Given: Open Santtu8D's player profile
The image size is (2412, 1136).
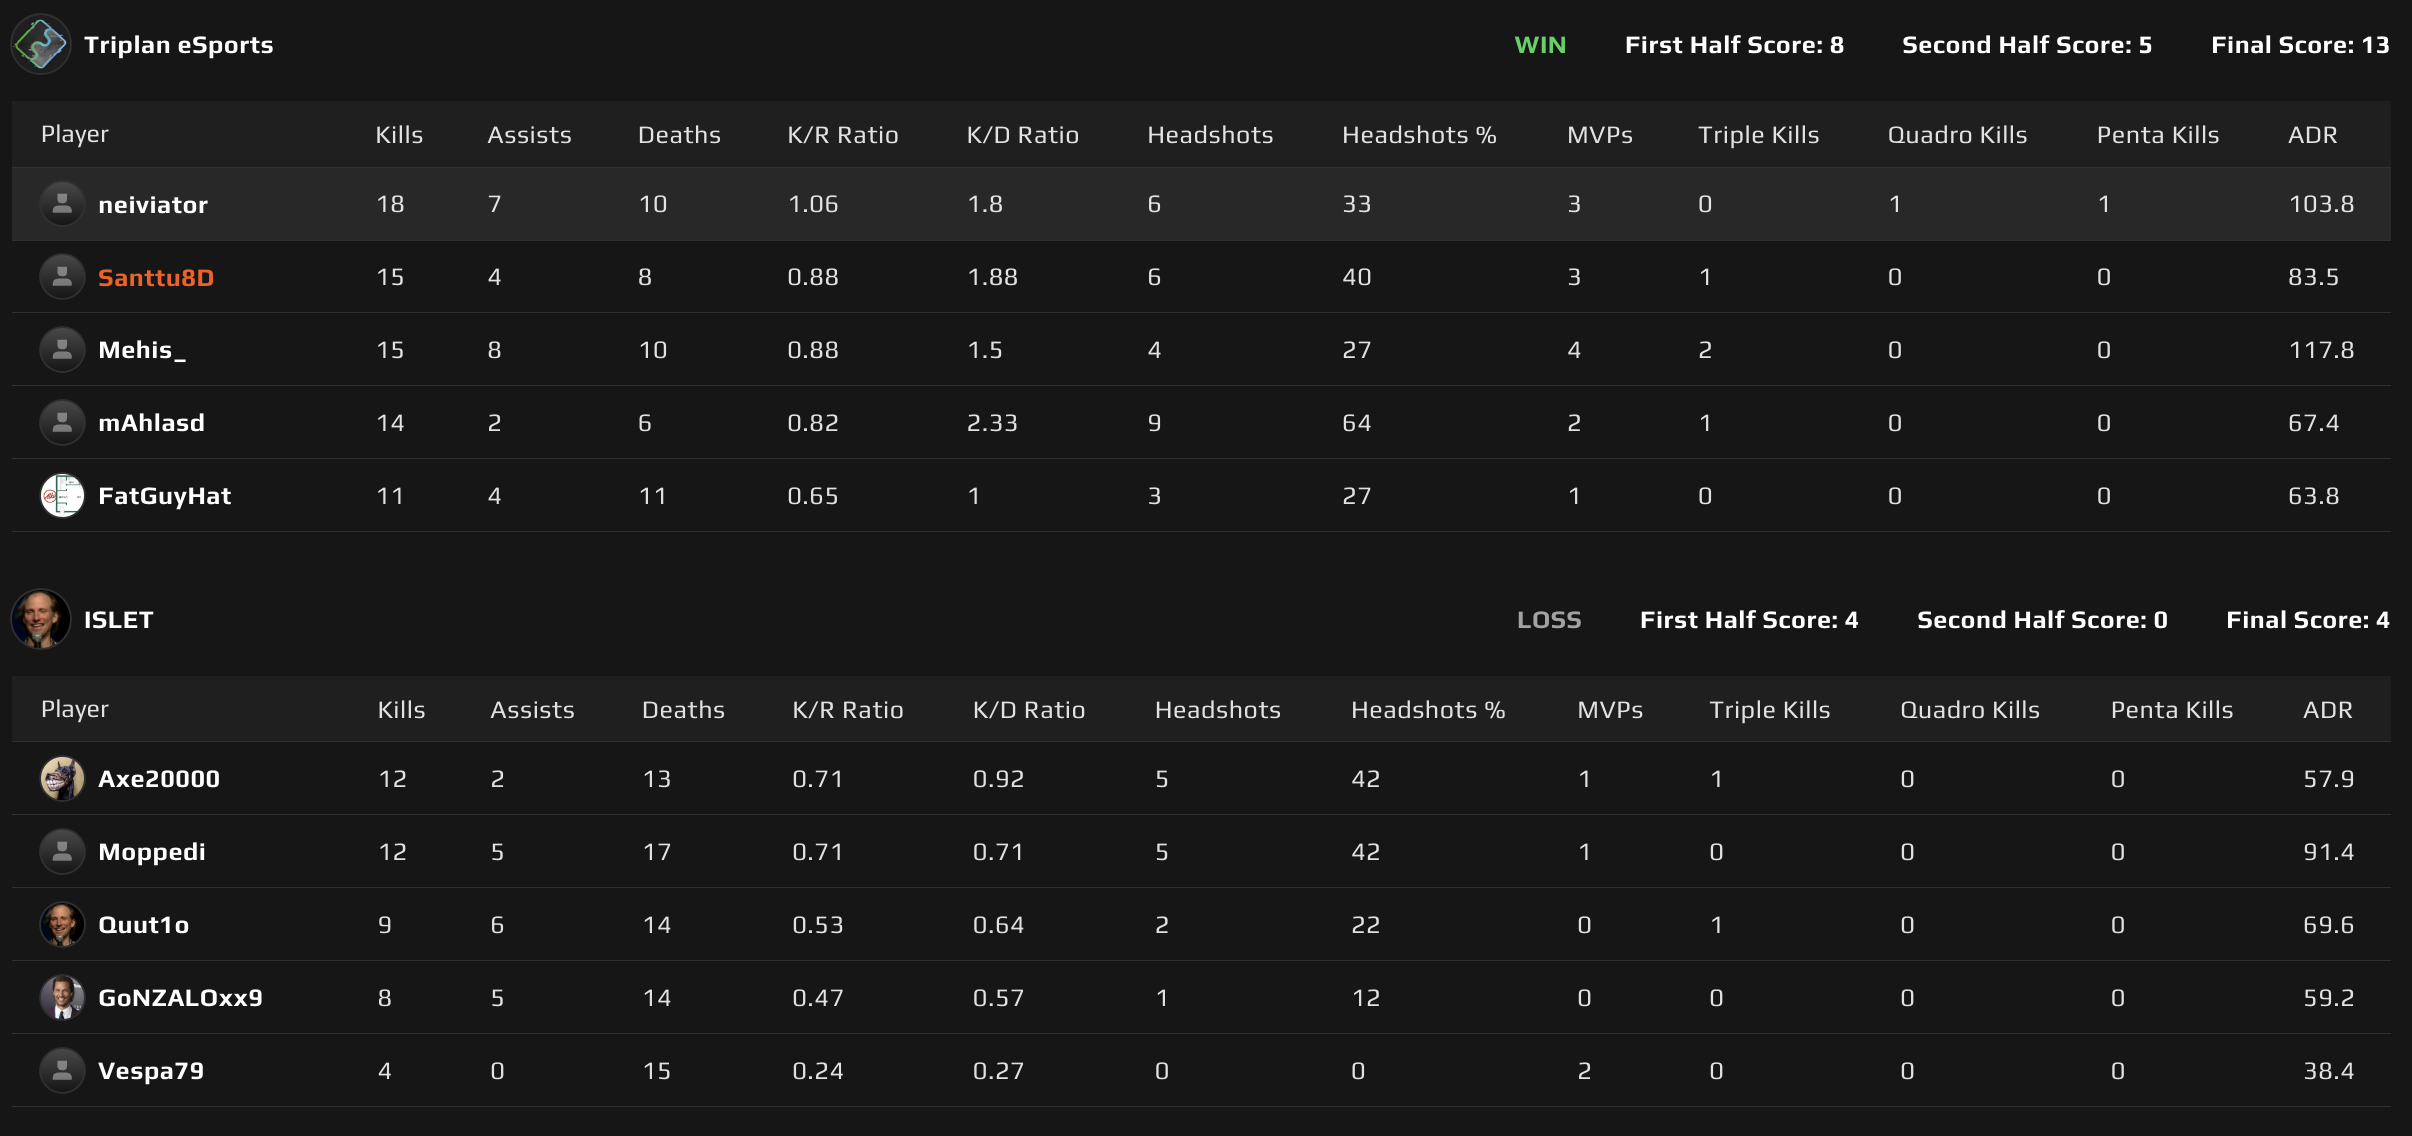Looking at the screenshot, I should coord(155,277).
